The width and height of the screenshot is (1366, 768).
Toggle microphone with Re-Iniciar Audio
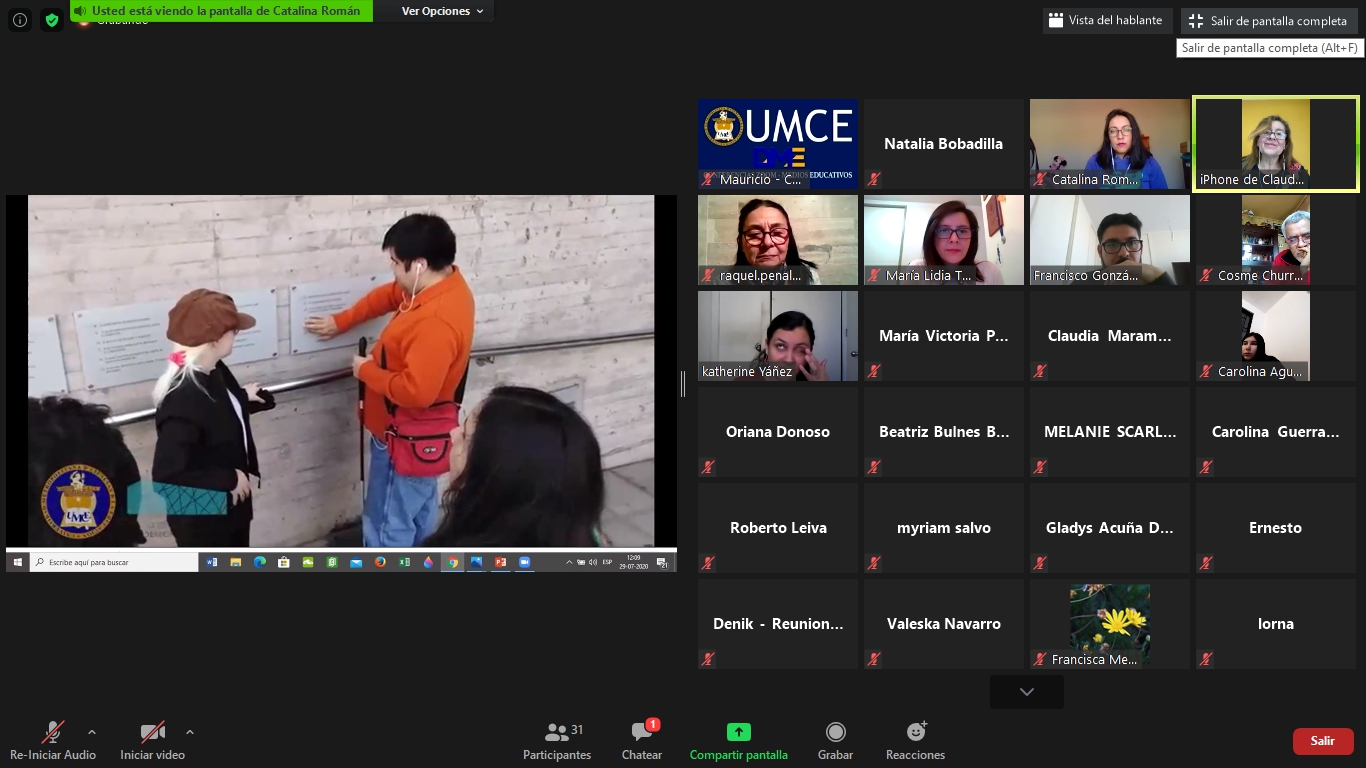click(53, 732)
